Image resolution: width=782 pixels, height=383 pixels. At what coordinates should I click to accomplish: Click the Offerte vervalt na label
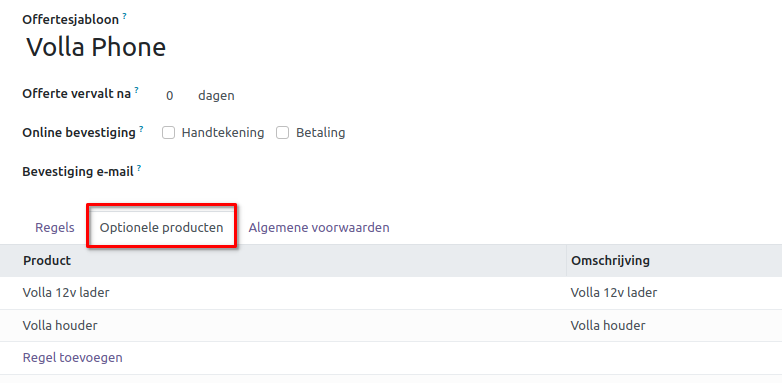click(77, 93)
